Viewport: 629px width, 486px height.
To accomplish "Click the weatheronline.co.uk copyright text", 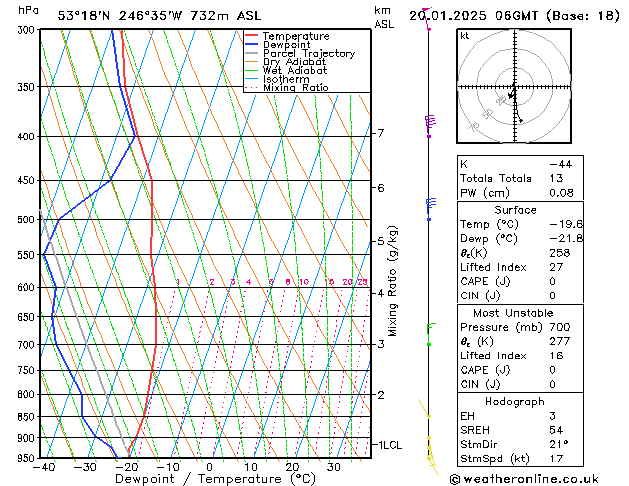I will coord(524,479).
